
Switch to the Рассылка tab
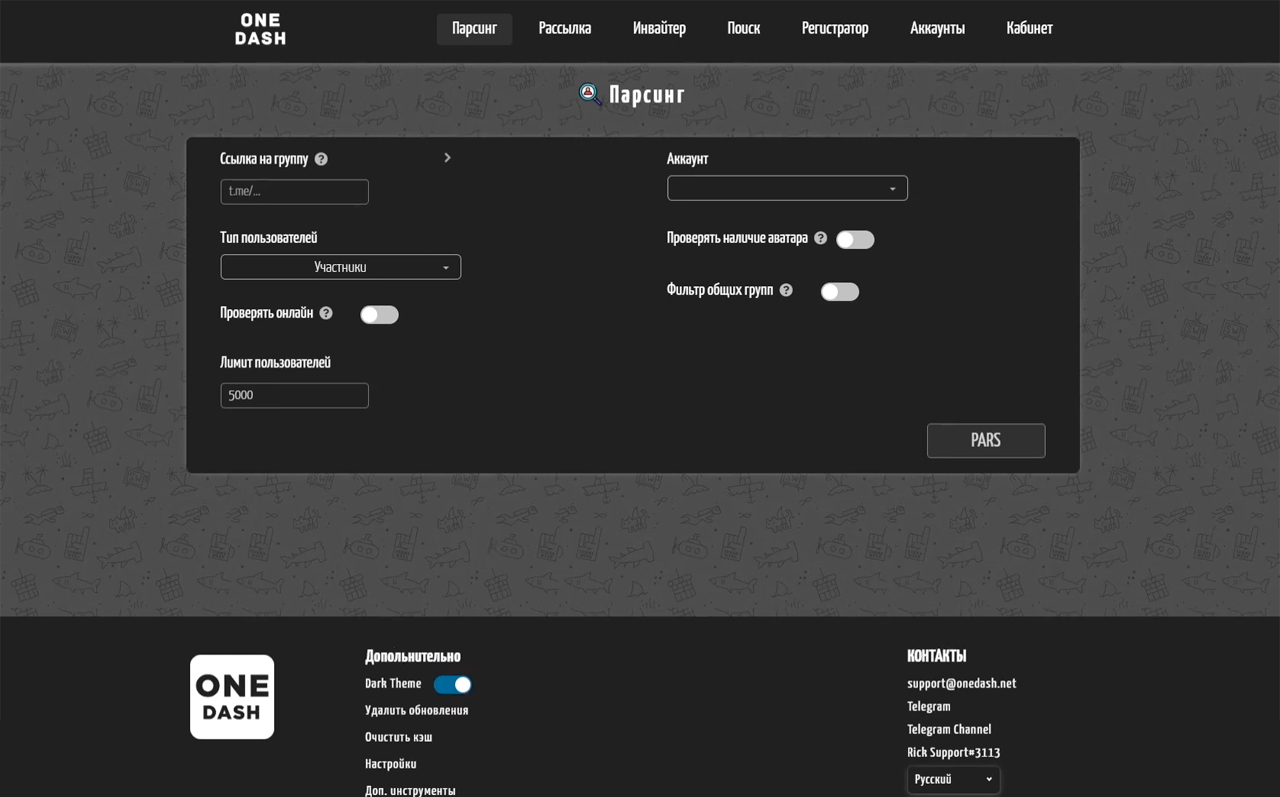tap(565, 29)
